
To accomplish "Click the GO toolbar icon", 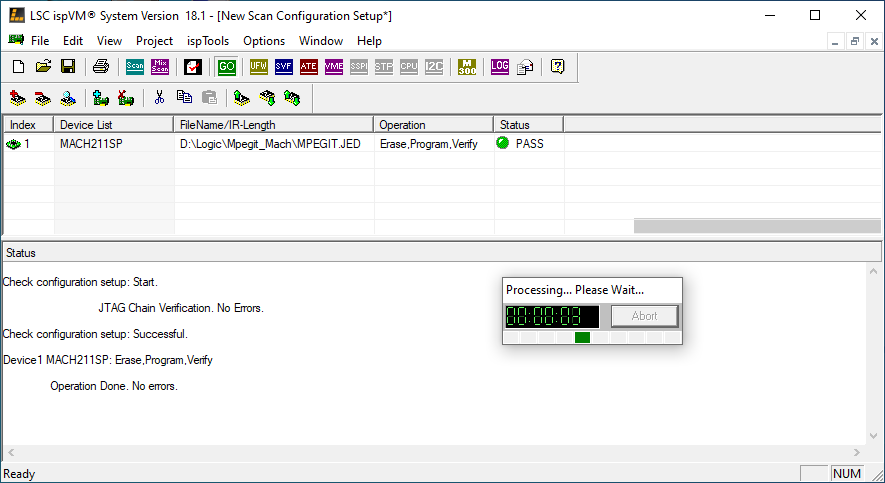I will [x=227, y=67].
